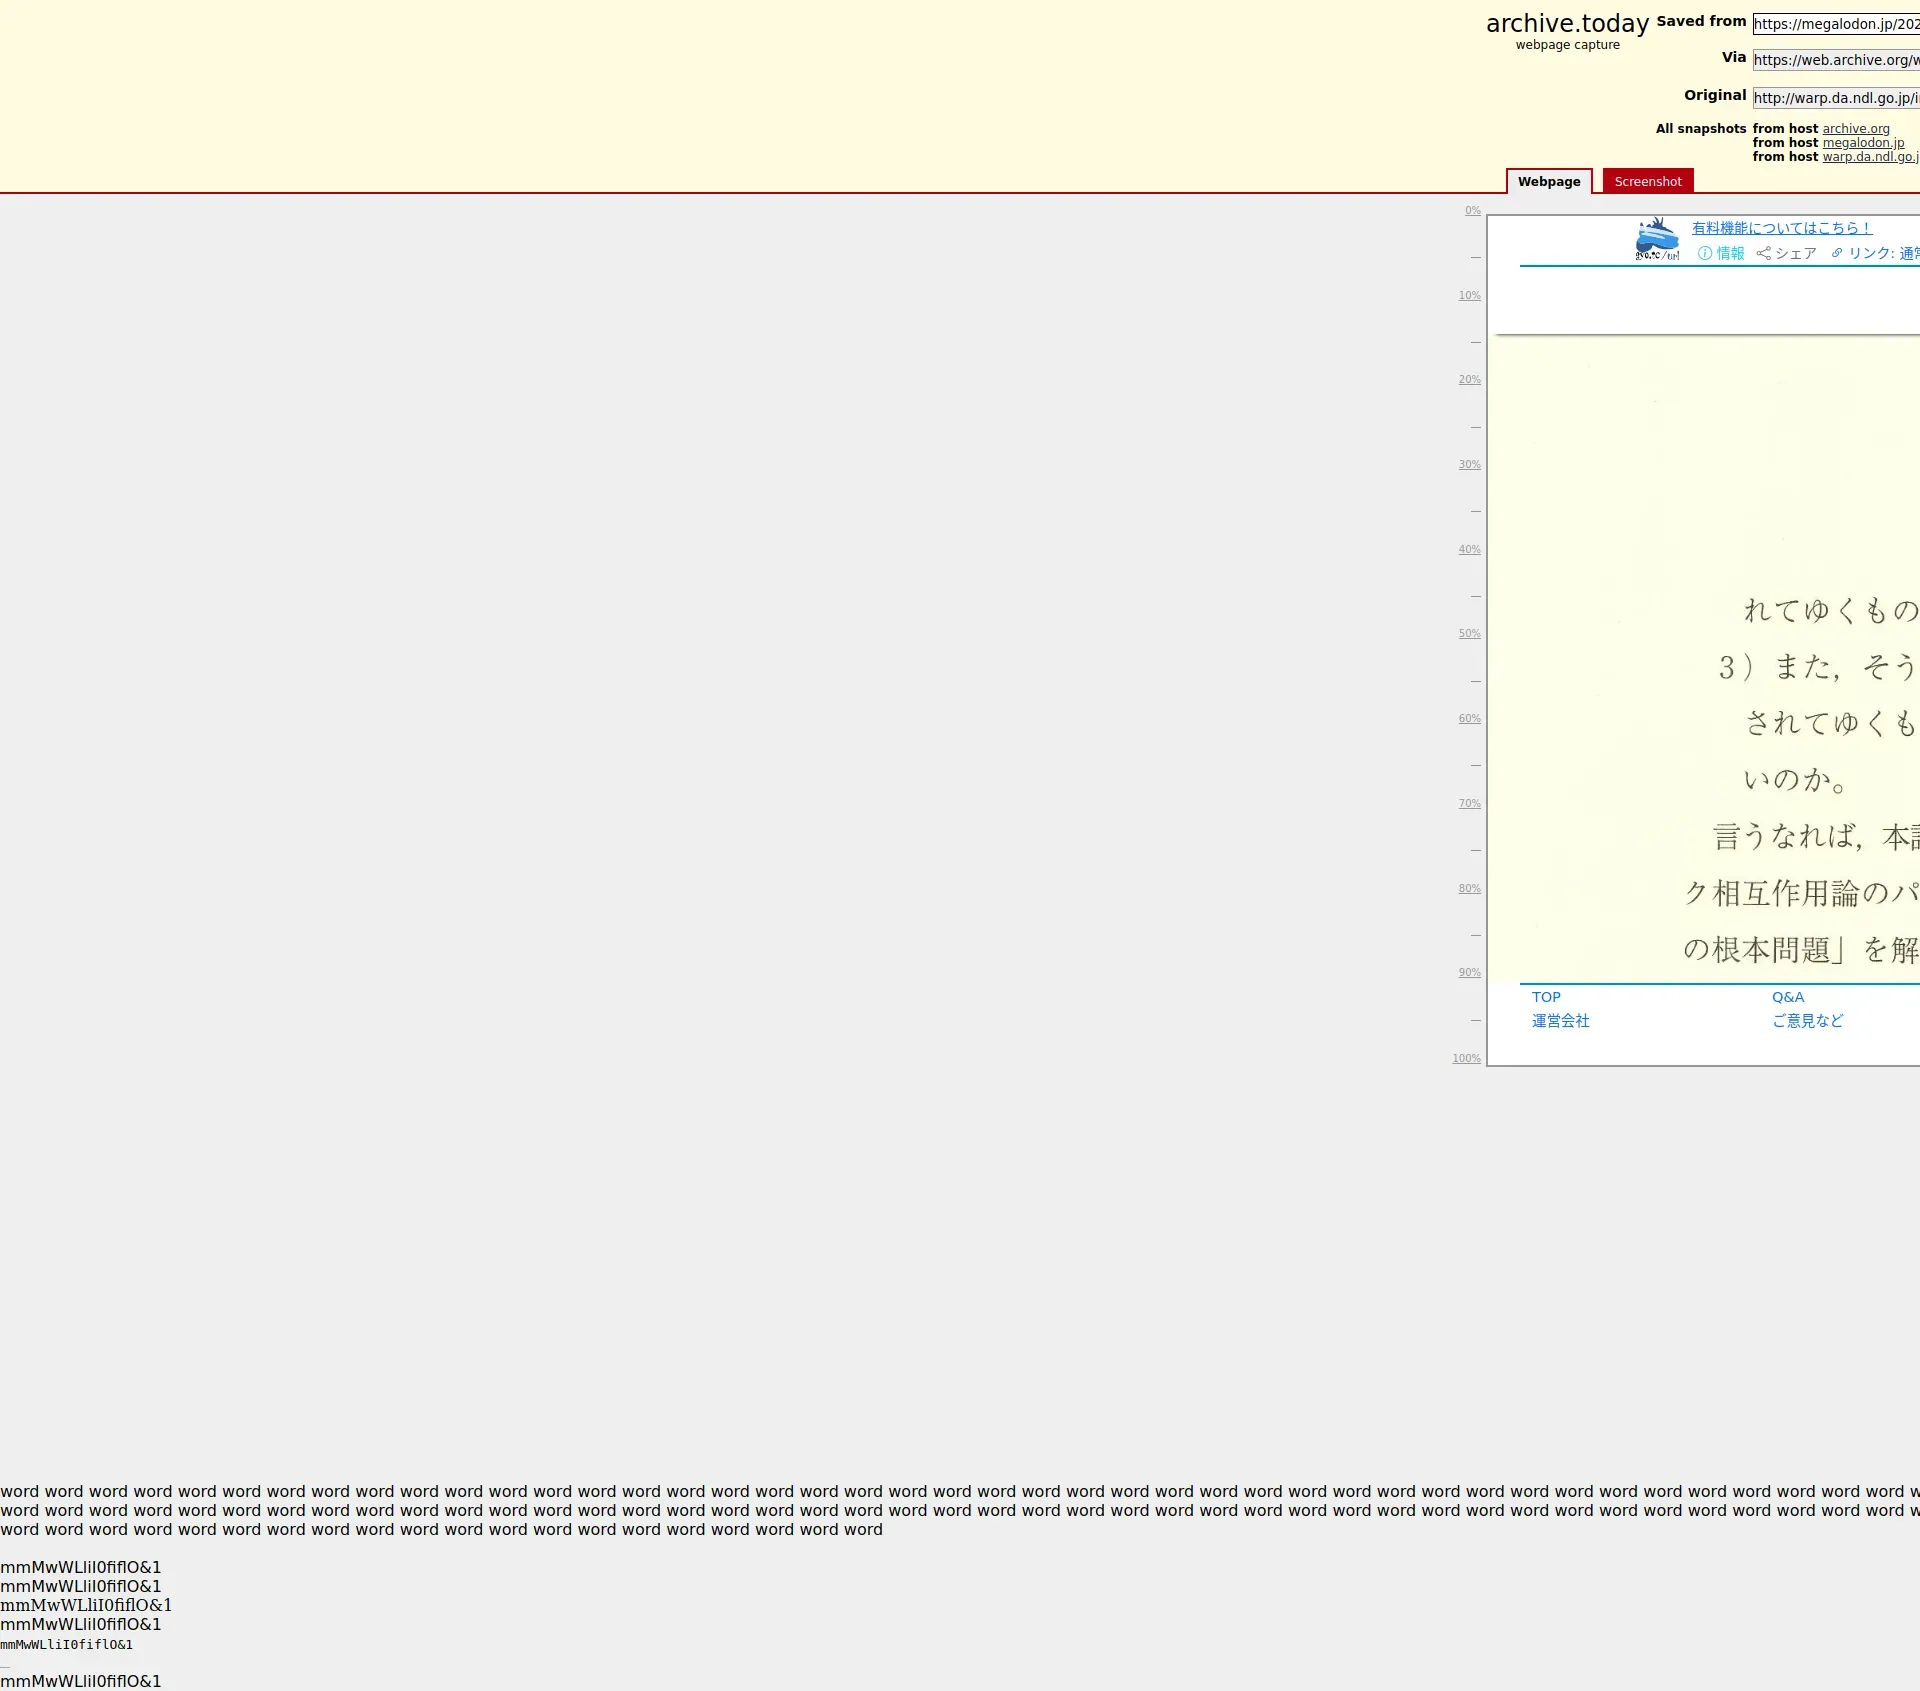Screen dimensions: 1920x1691
Task: Click the リンク chain link icon
Action: pyautogui.click(x=1837, y=254)
